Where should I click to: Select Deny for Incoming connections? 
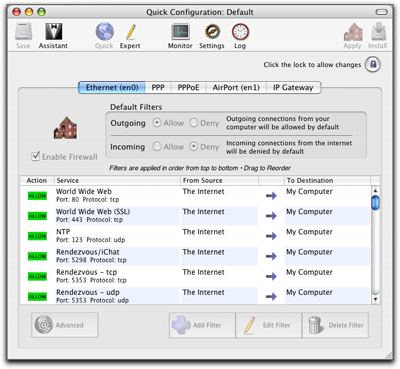click(x=193, y=146)
